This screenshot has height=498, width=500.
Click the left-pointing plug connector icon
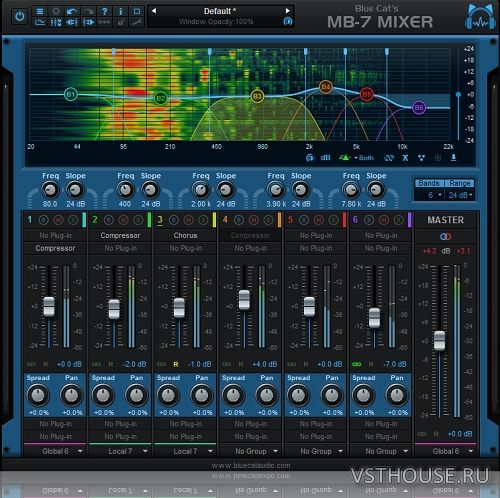(72, 22)
